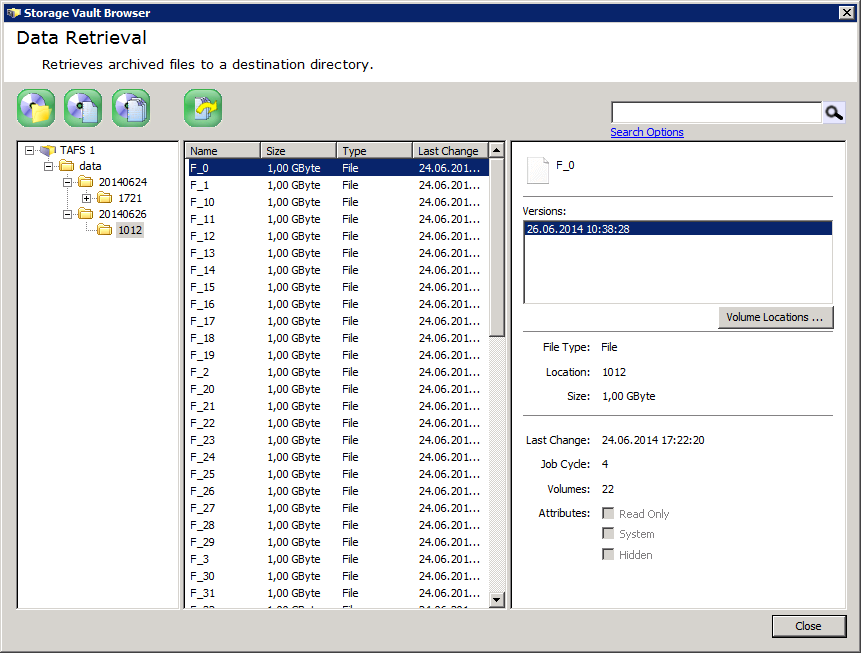Click the 20140626 folder icon
The image size is (861, 653).
click(x=86, y=214)
